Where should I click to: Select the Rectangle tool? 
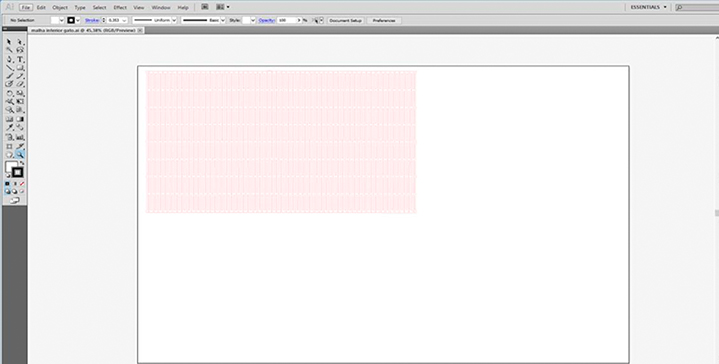coord(20,68)
